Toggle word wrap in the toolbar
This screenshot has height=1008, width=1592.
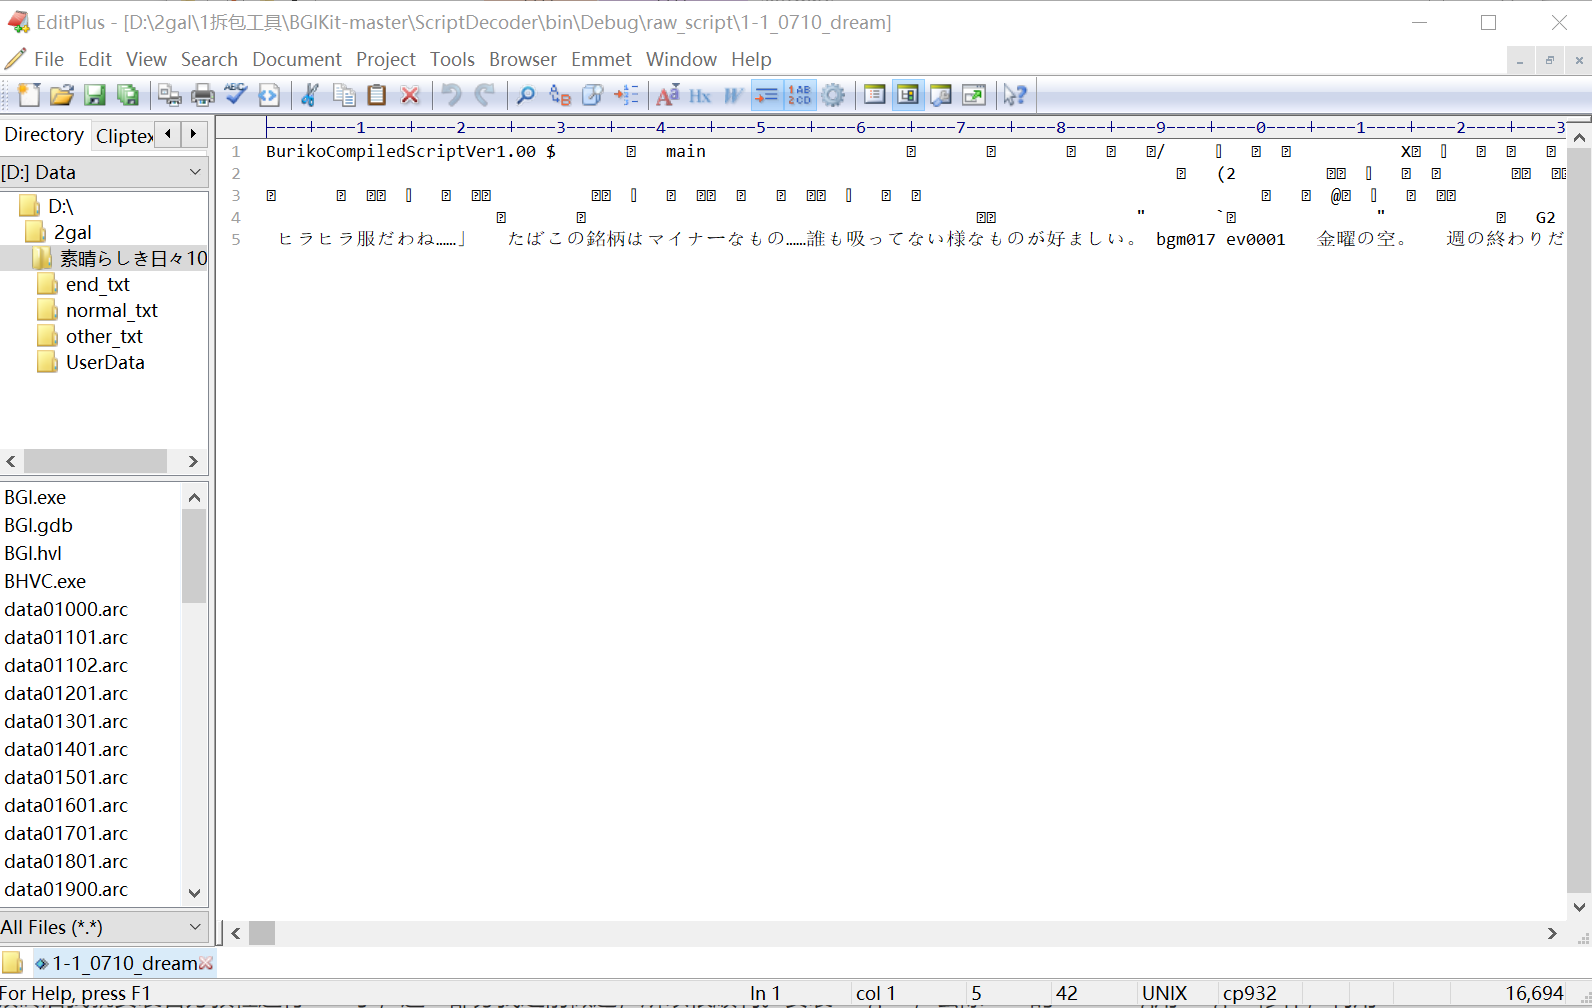pyautogui.click(x=766, y=95)
